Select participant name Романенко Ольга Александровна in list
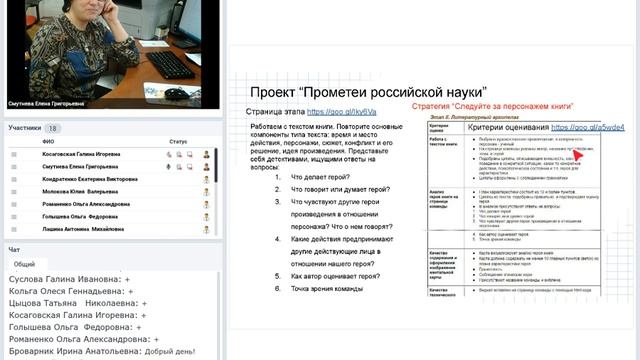This screenshot has height=360, width=640. click(x=86, y=204)
